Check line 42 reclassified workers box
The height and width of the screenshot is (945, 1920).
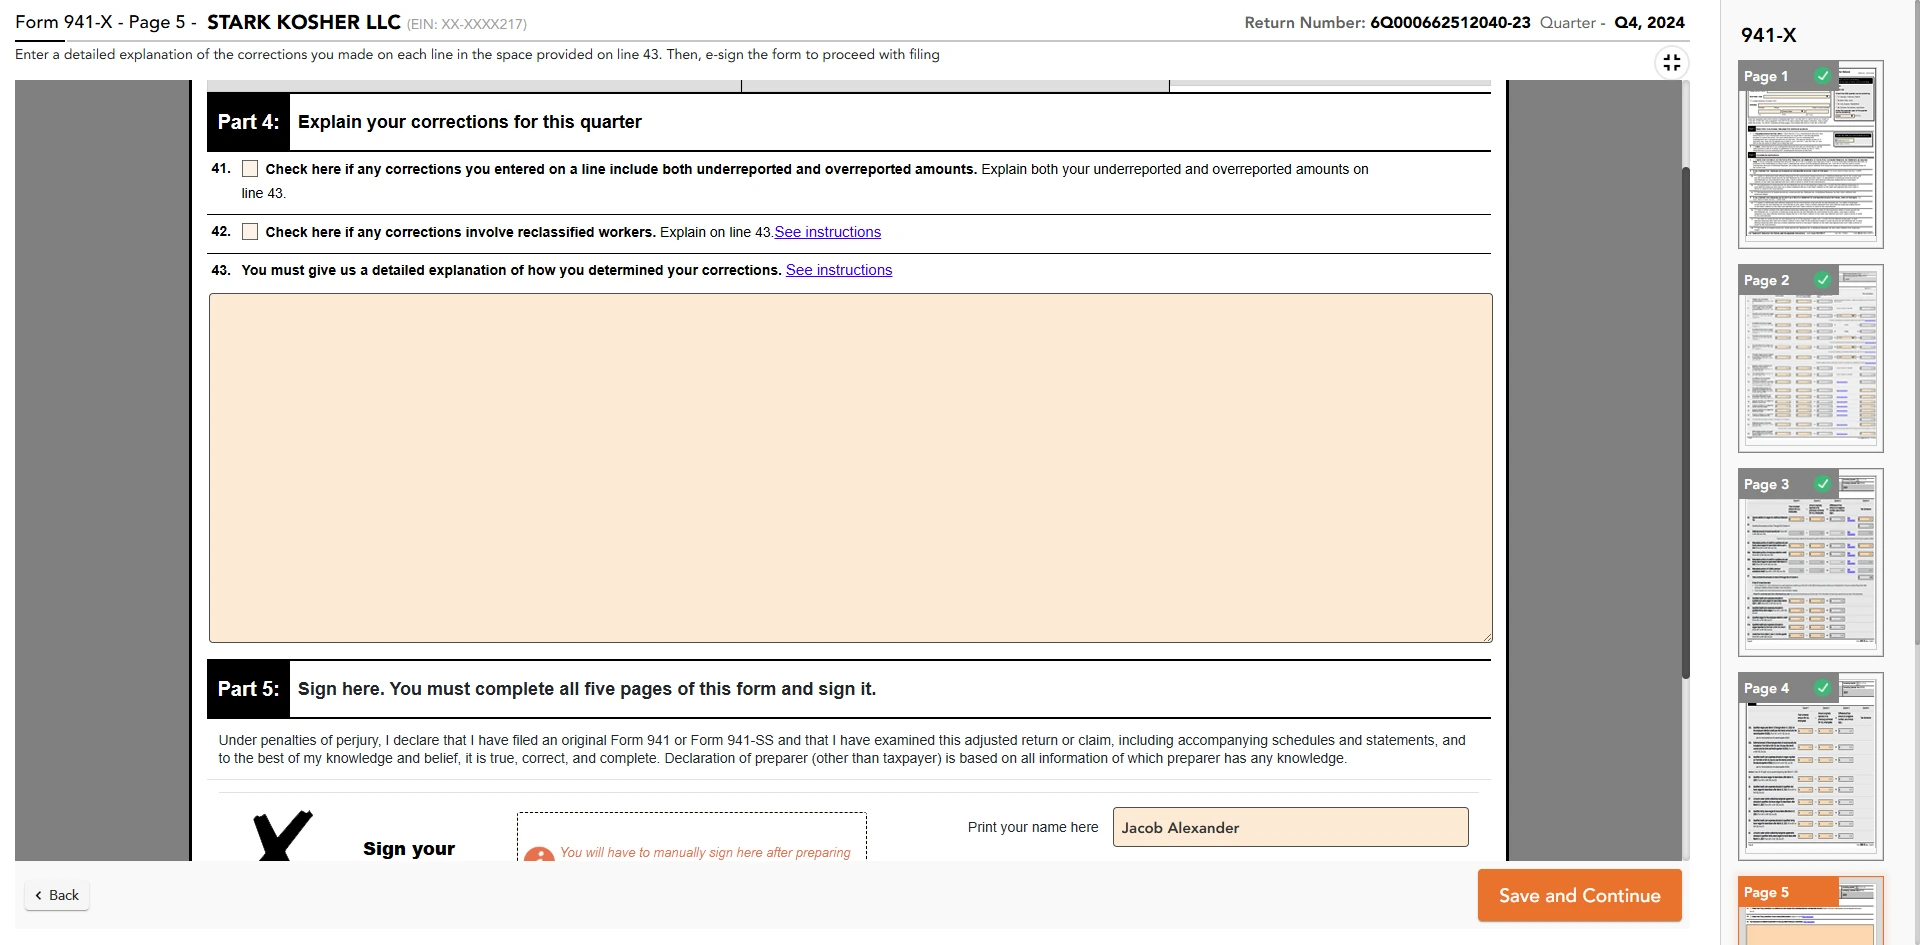coord(250,232)
